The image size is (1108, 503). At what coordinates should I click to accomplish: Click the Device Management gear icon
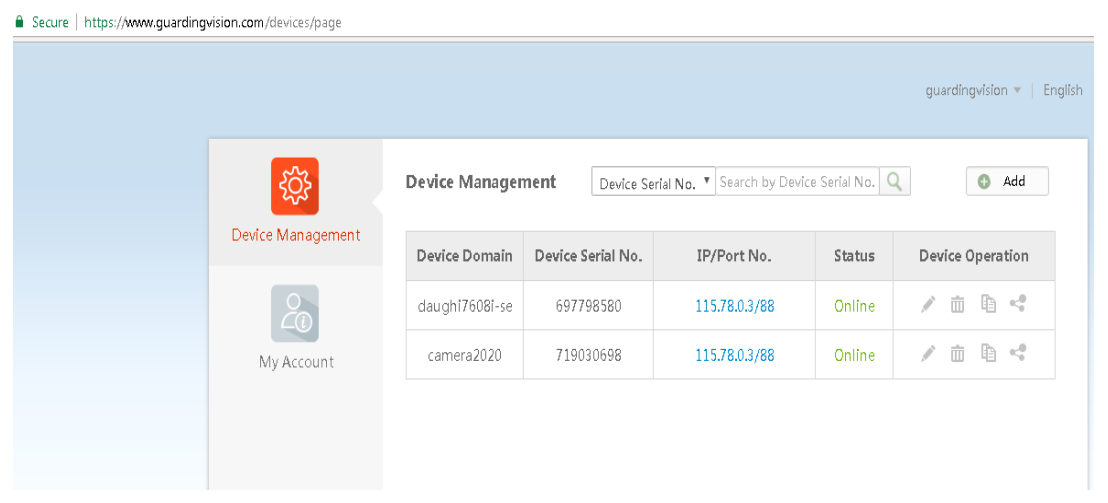click(295, 186)
